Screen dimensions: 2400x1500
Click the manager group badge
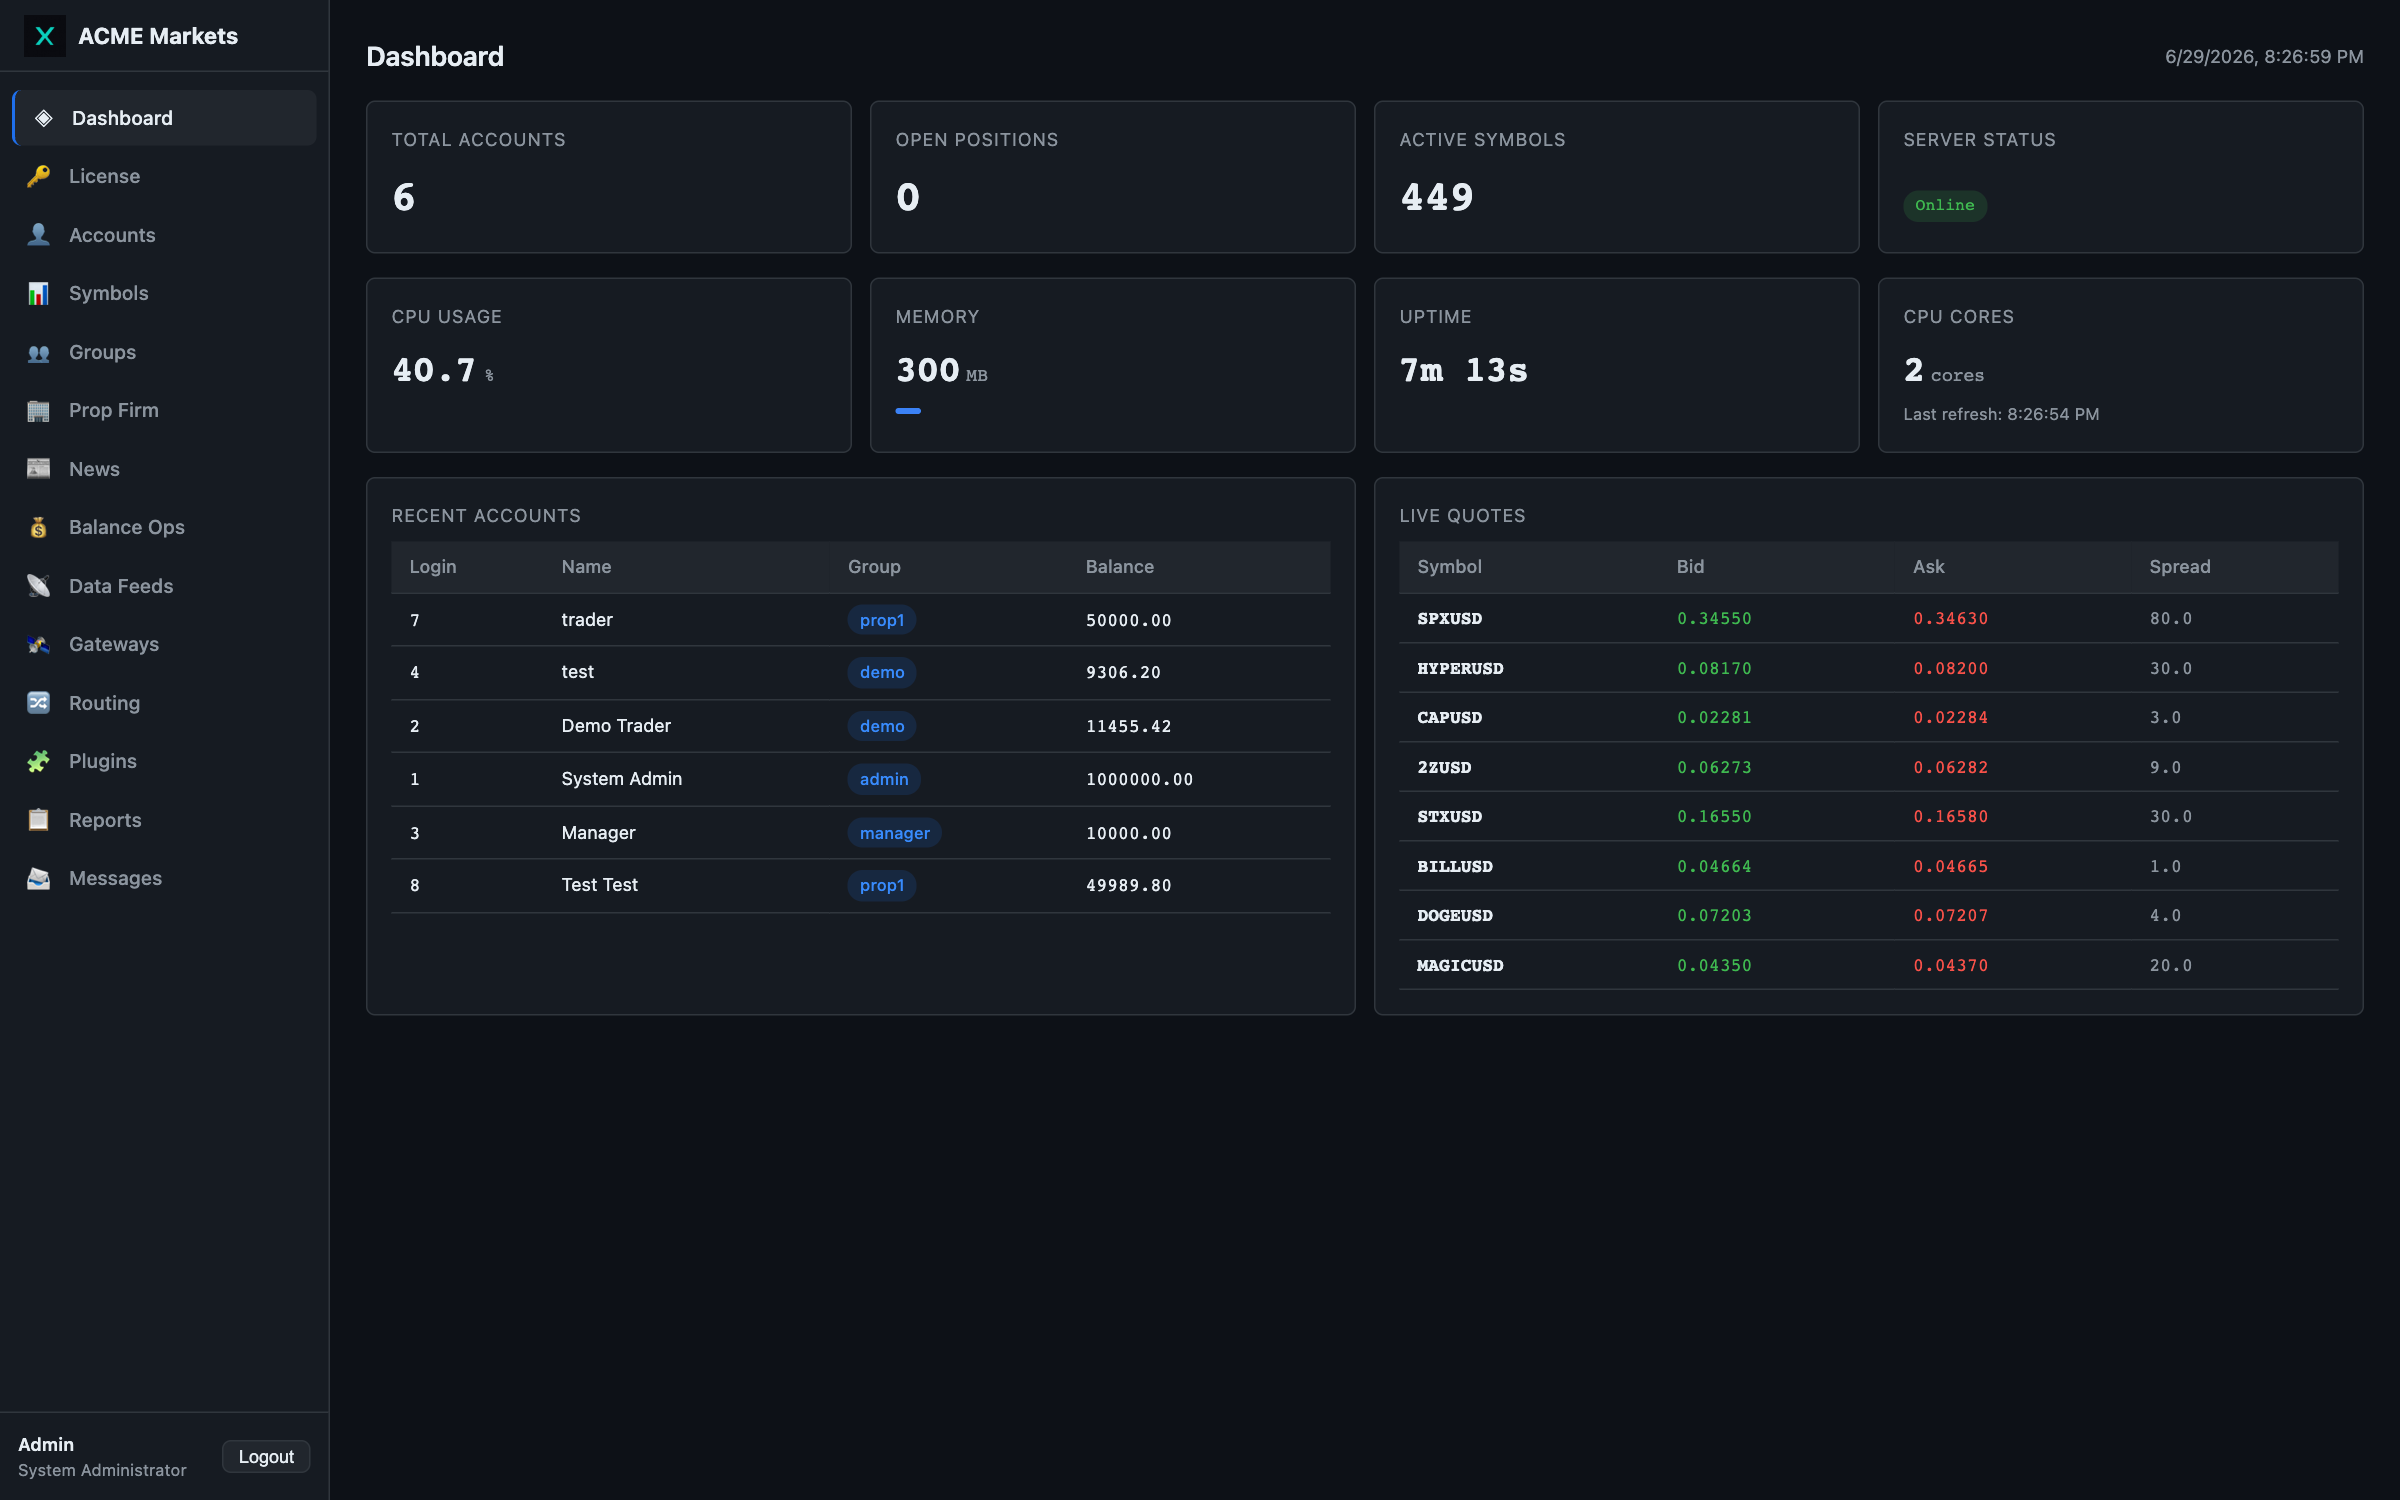click(894, 833)
